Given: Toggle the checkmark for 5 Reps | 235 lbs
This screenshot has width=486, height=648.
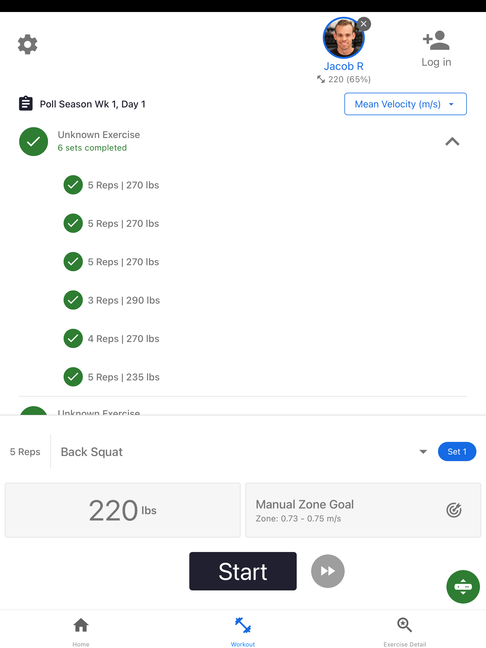Looking at the screenshot, I should pyautogui.click(x=73, y=377).
